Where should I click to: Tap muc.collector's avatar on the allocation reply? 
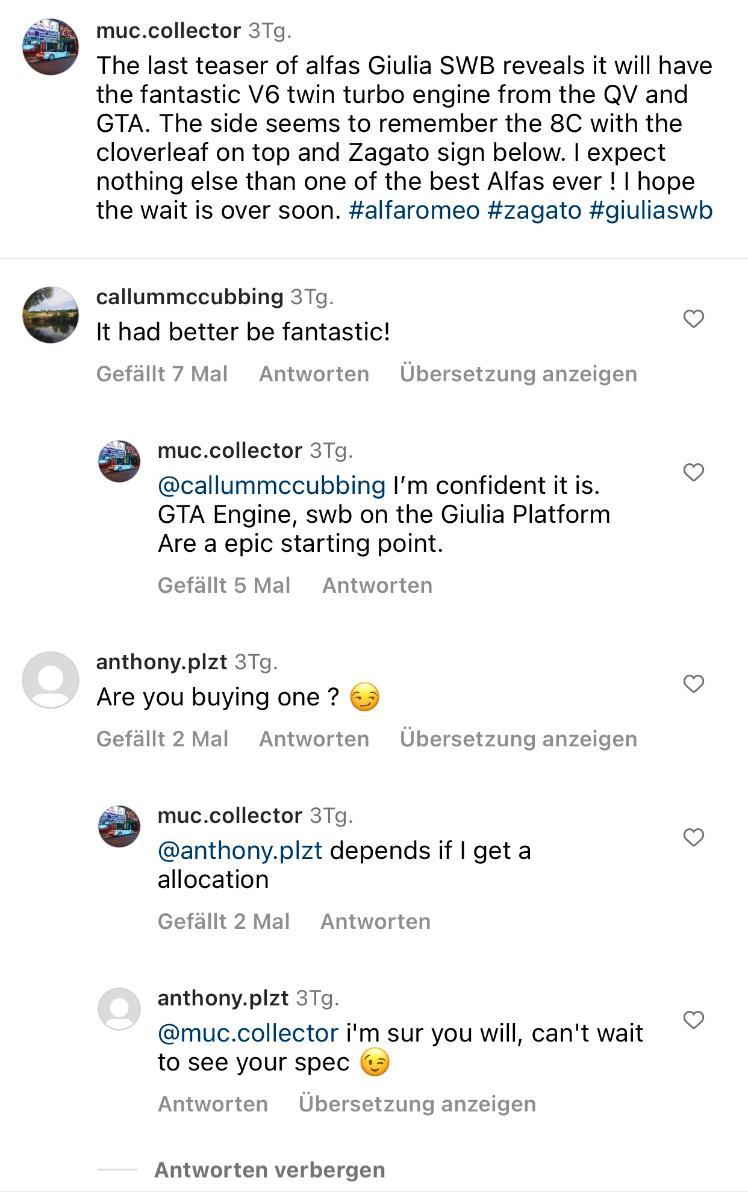coord(119,826)
